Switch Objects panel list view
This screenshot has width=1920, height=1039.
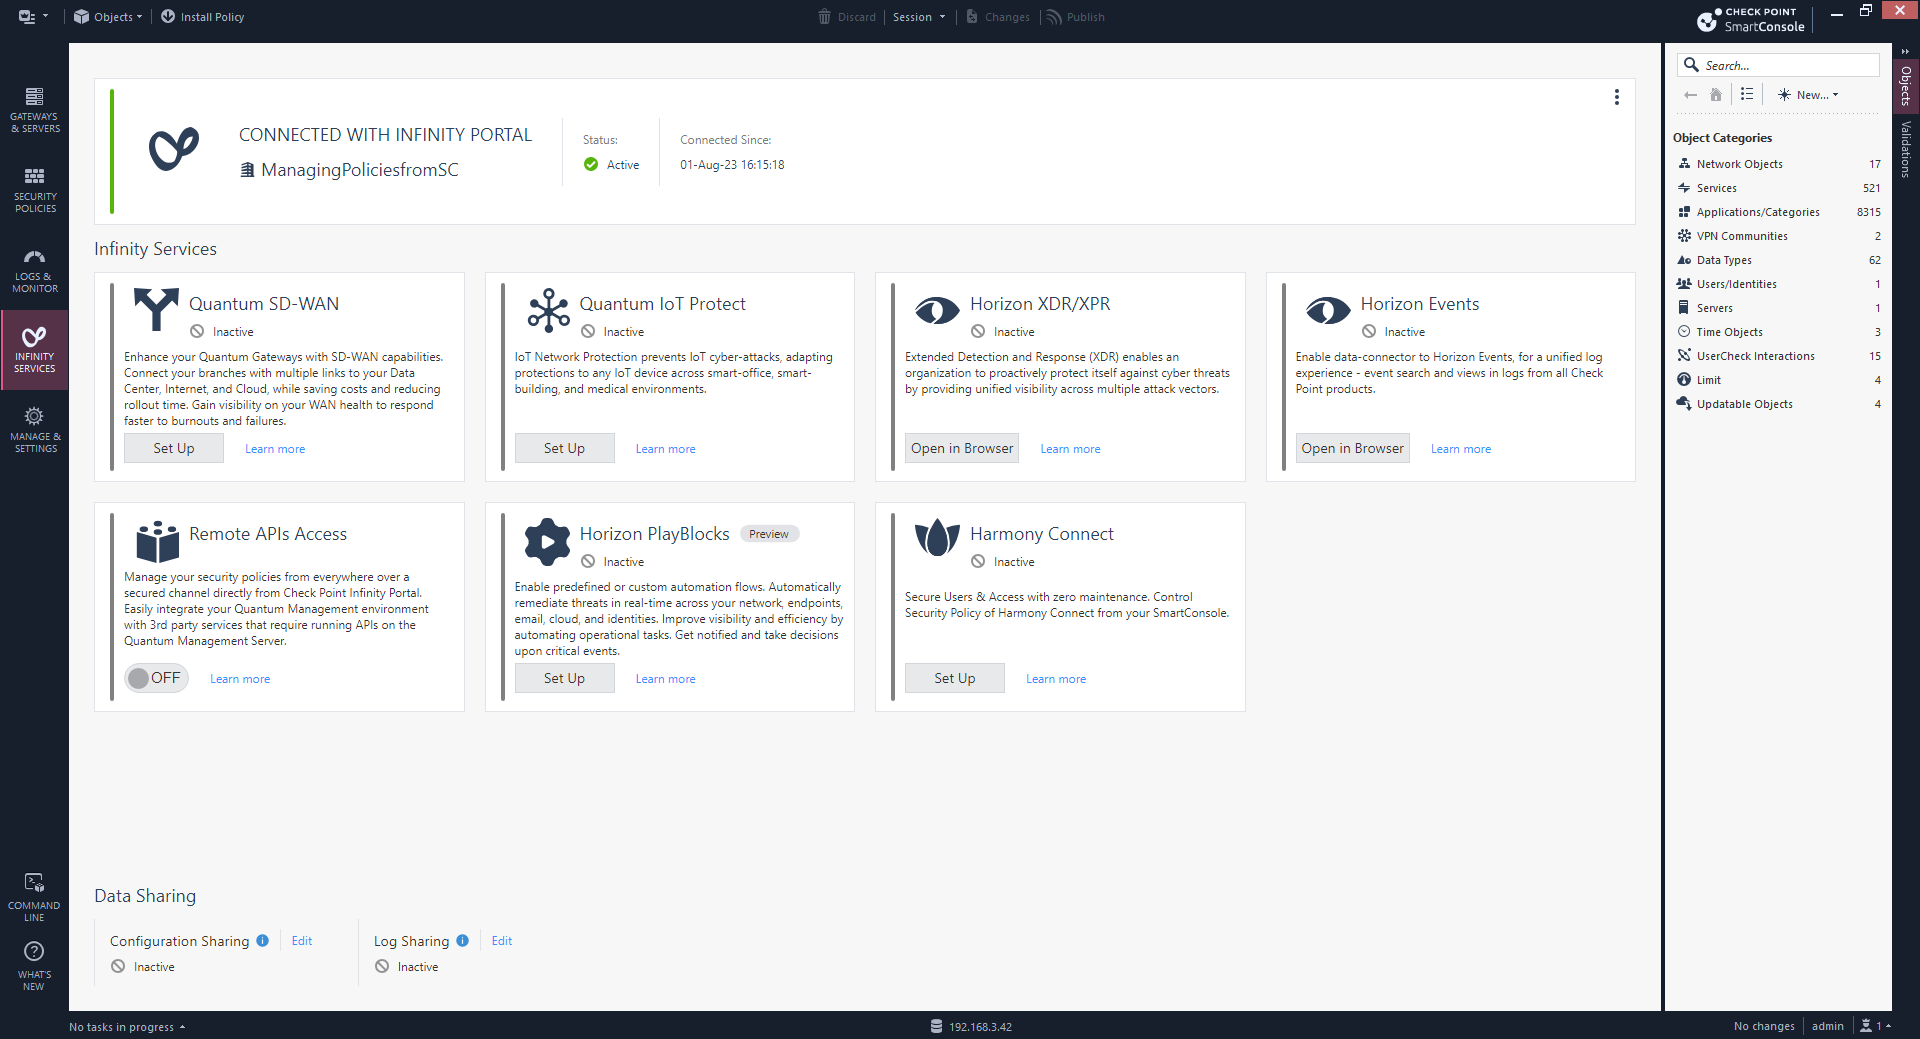pos(1747,94)
